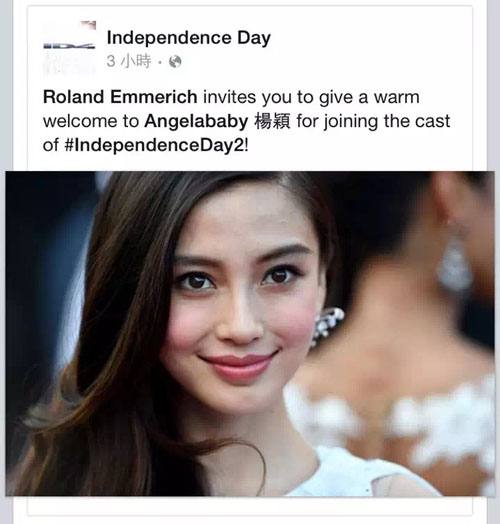Open the Angelababy tagged page link
The height and width of the screenshot is (524, 500).
(x=196, y=121)
